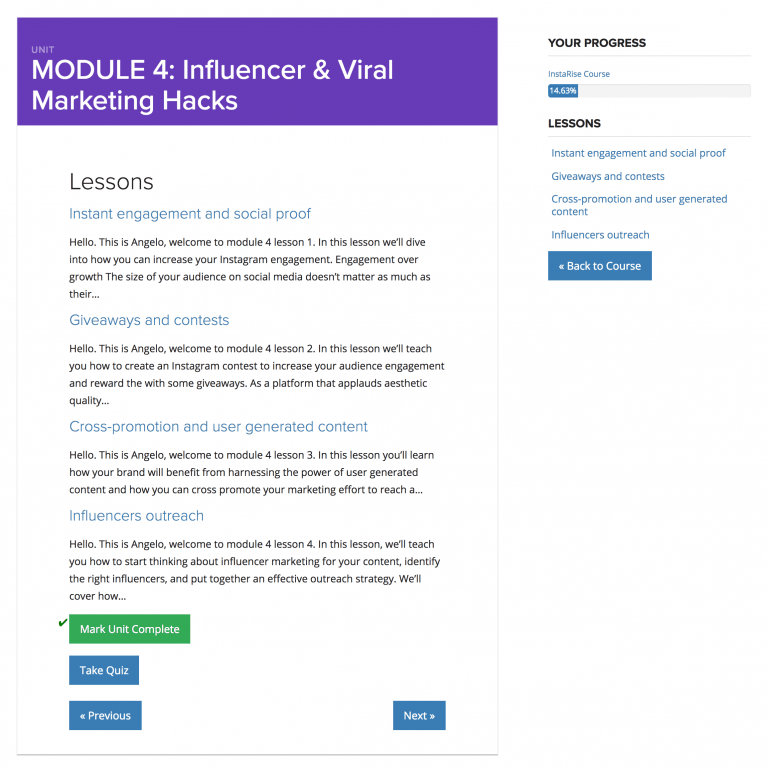Click the 14.63% course progress bar

click(649, 91)
